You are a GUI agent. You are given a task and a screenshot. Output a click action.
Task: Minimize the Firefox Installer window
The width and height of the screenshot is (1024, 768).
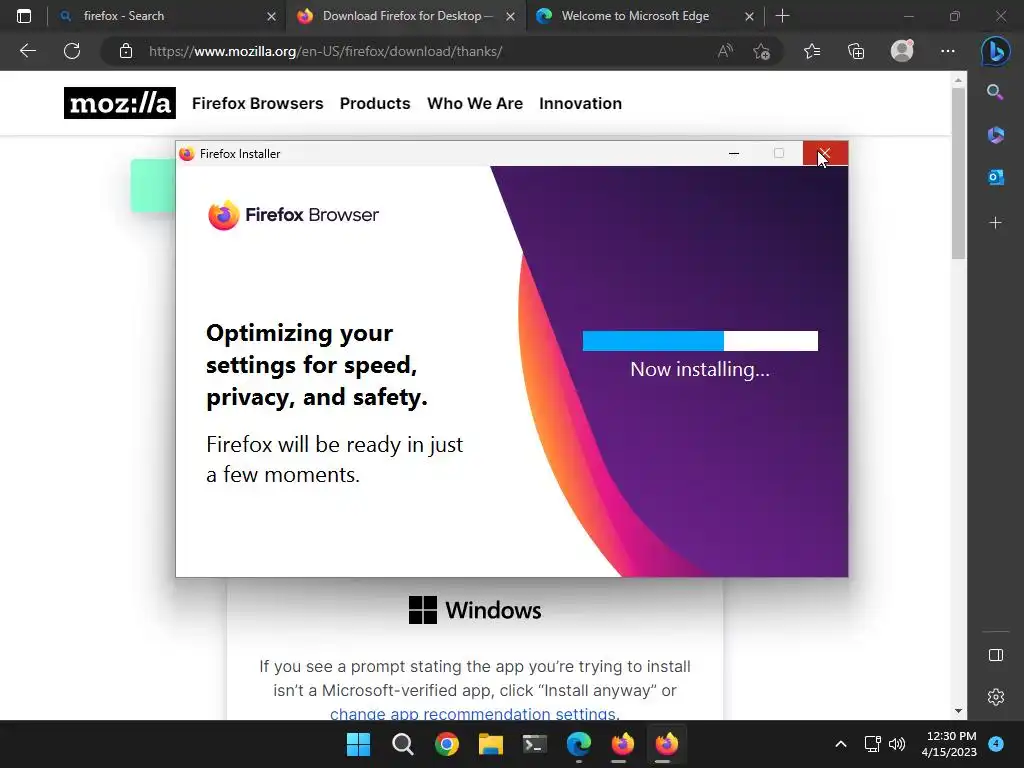click(734, 153)
